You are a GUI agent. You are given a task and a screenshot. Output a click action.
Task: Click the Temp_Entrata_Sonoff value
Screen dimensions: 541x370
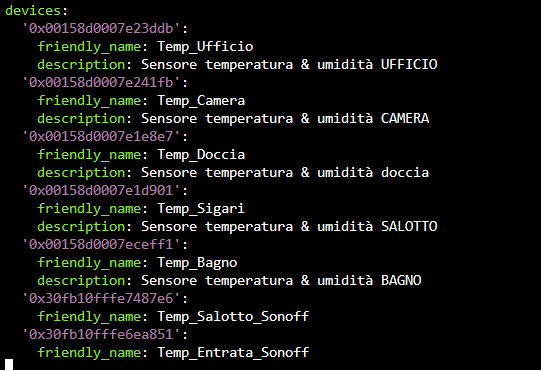tap(233, 352)
